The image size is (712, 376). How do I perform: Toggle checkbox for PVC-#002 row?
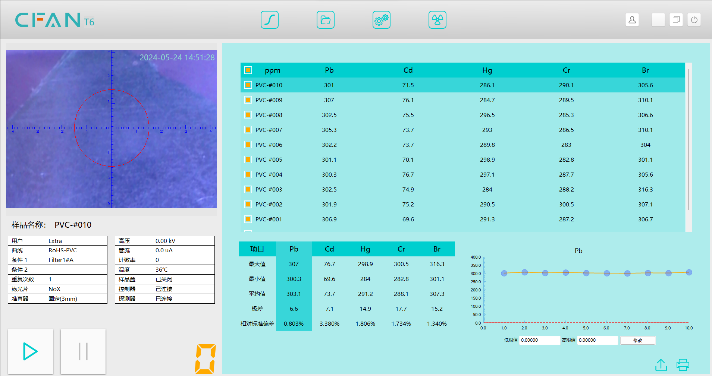pos(248,204)
